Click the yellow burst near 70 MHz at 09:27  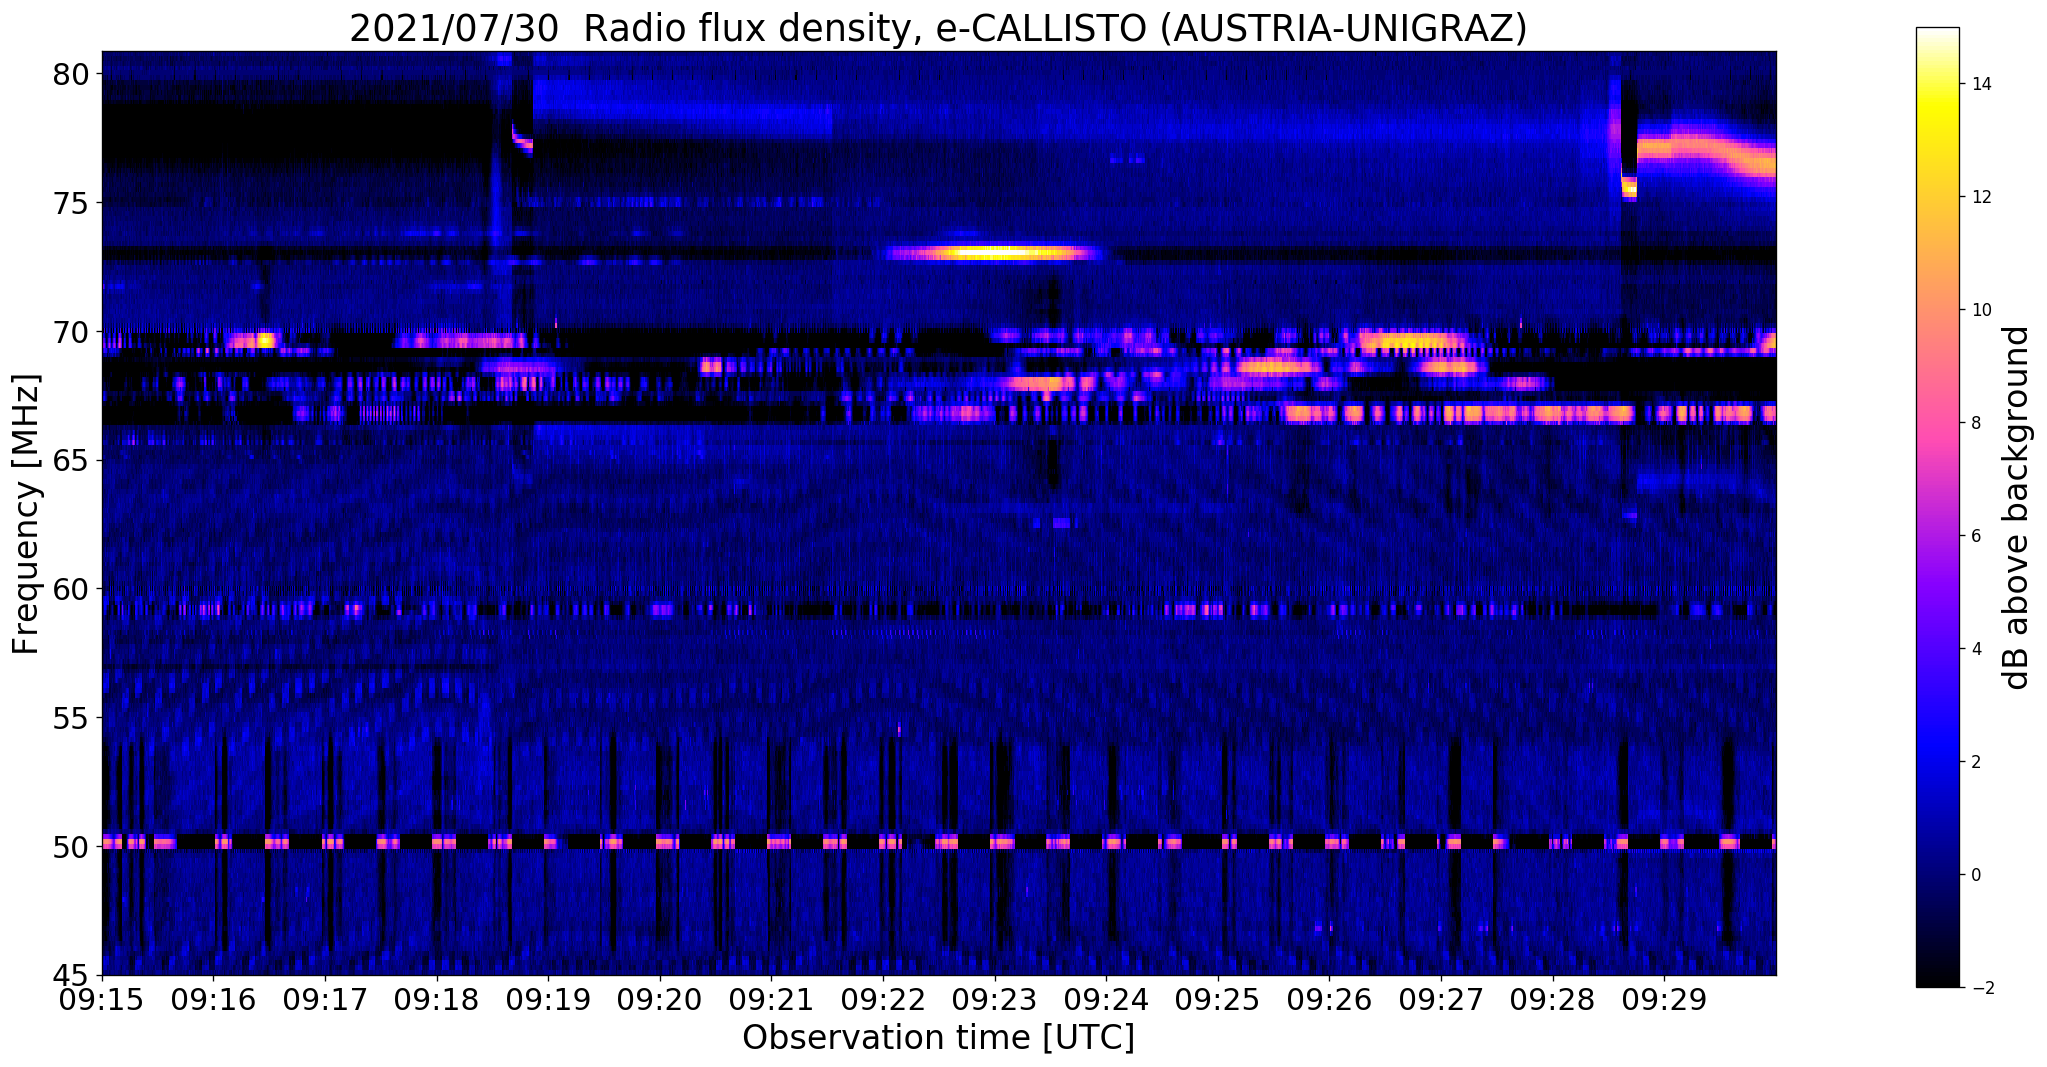pos(1412,342)
